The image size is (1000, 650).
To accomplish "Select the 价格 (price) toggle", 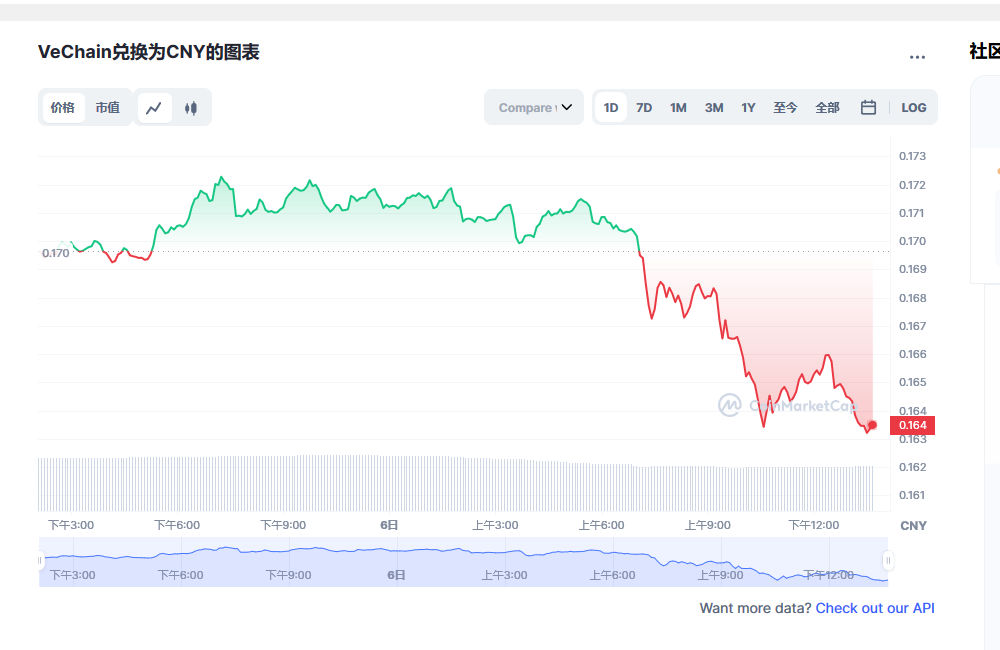I will (63, 107).
